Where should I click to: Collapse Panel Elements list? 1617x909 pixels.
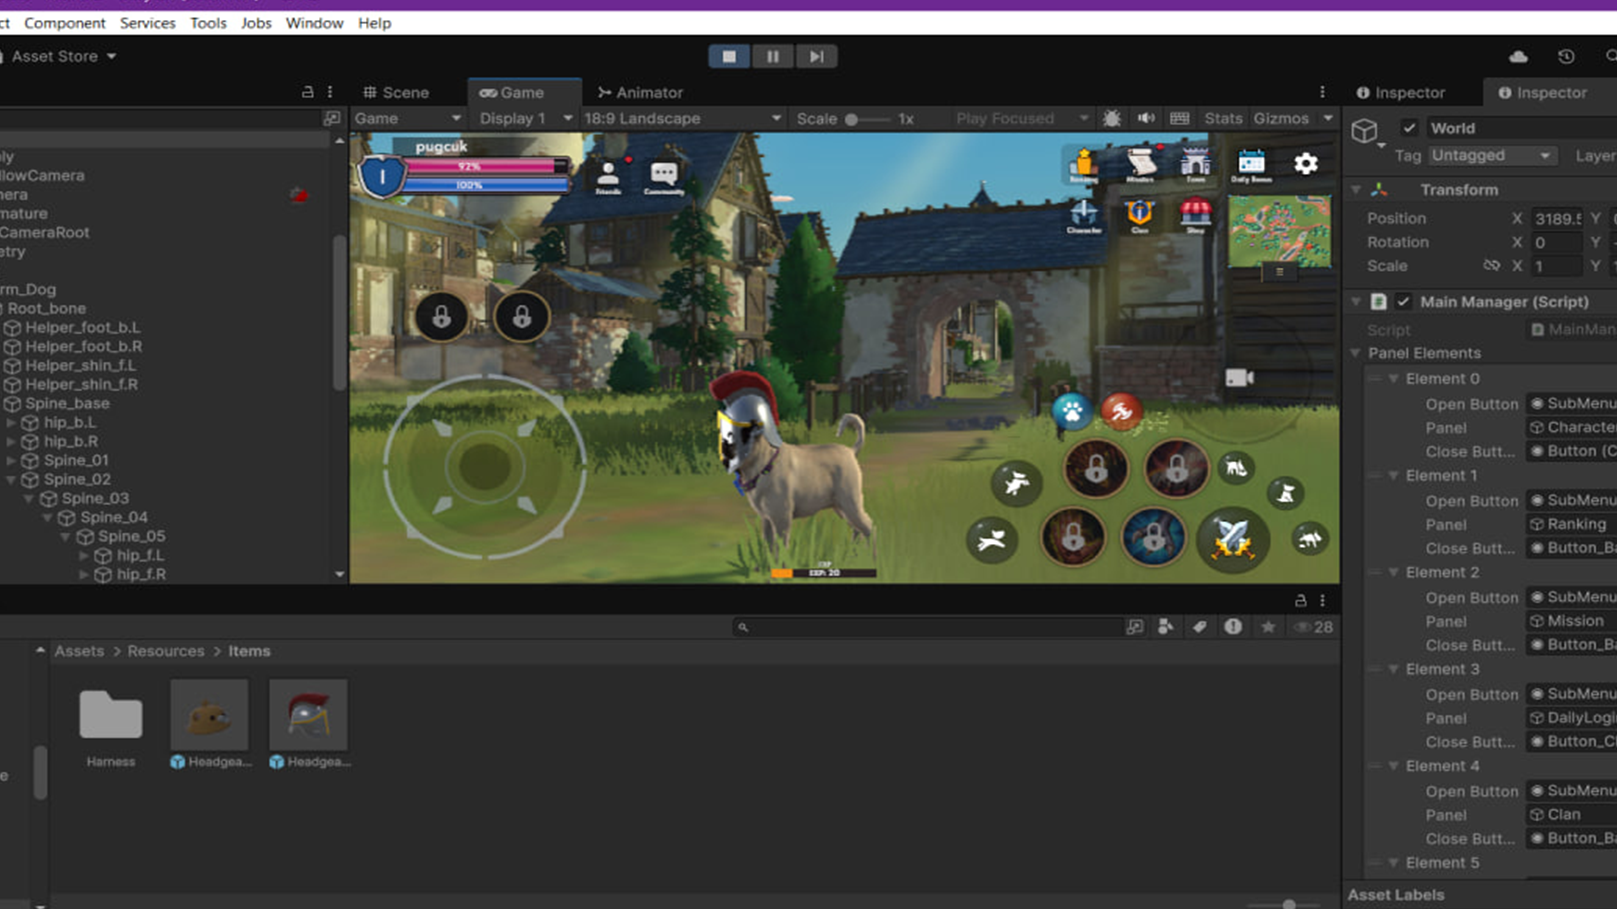click(x=1356, y=353)
